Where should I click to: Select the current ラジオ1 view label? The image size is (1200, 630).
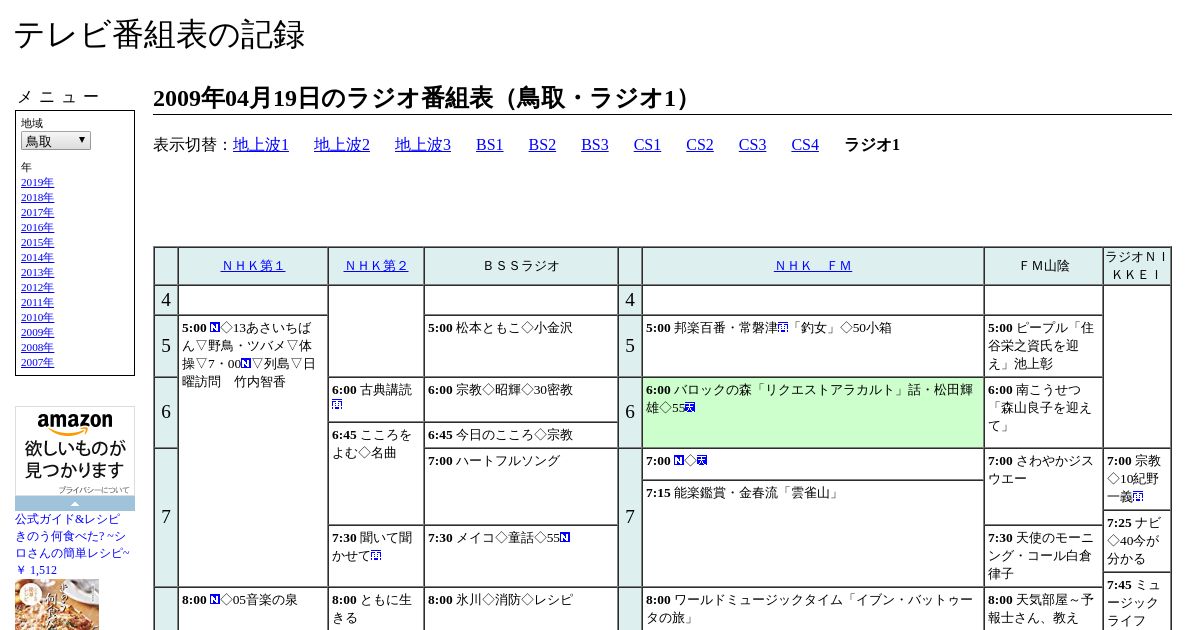pos(872,145)
